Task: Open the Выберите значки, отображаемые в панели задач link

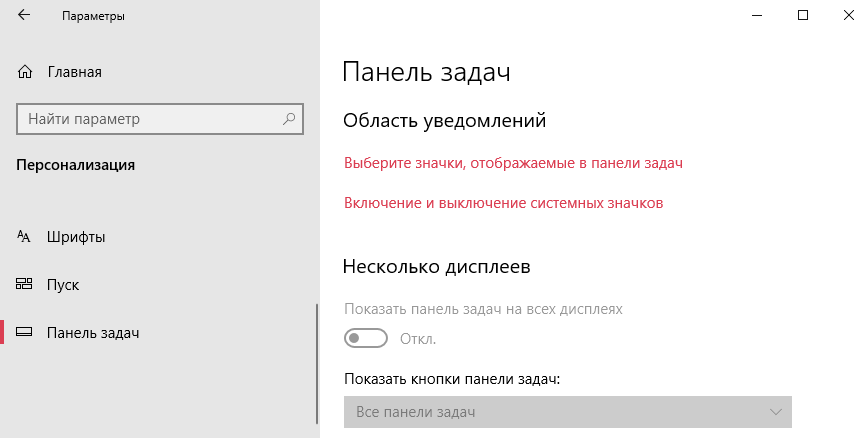Action: 513,163
